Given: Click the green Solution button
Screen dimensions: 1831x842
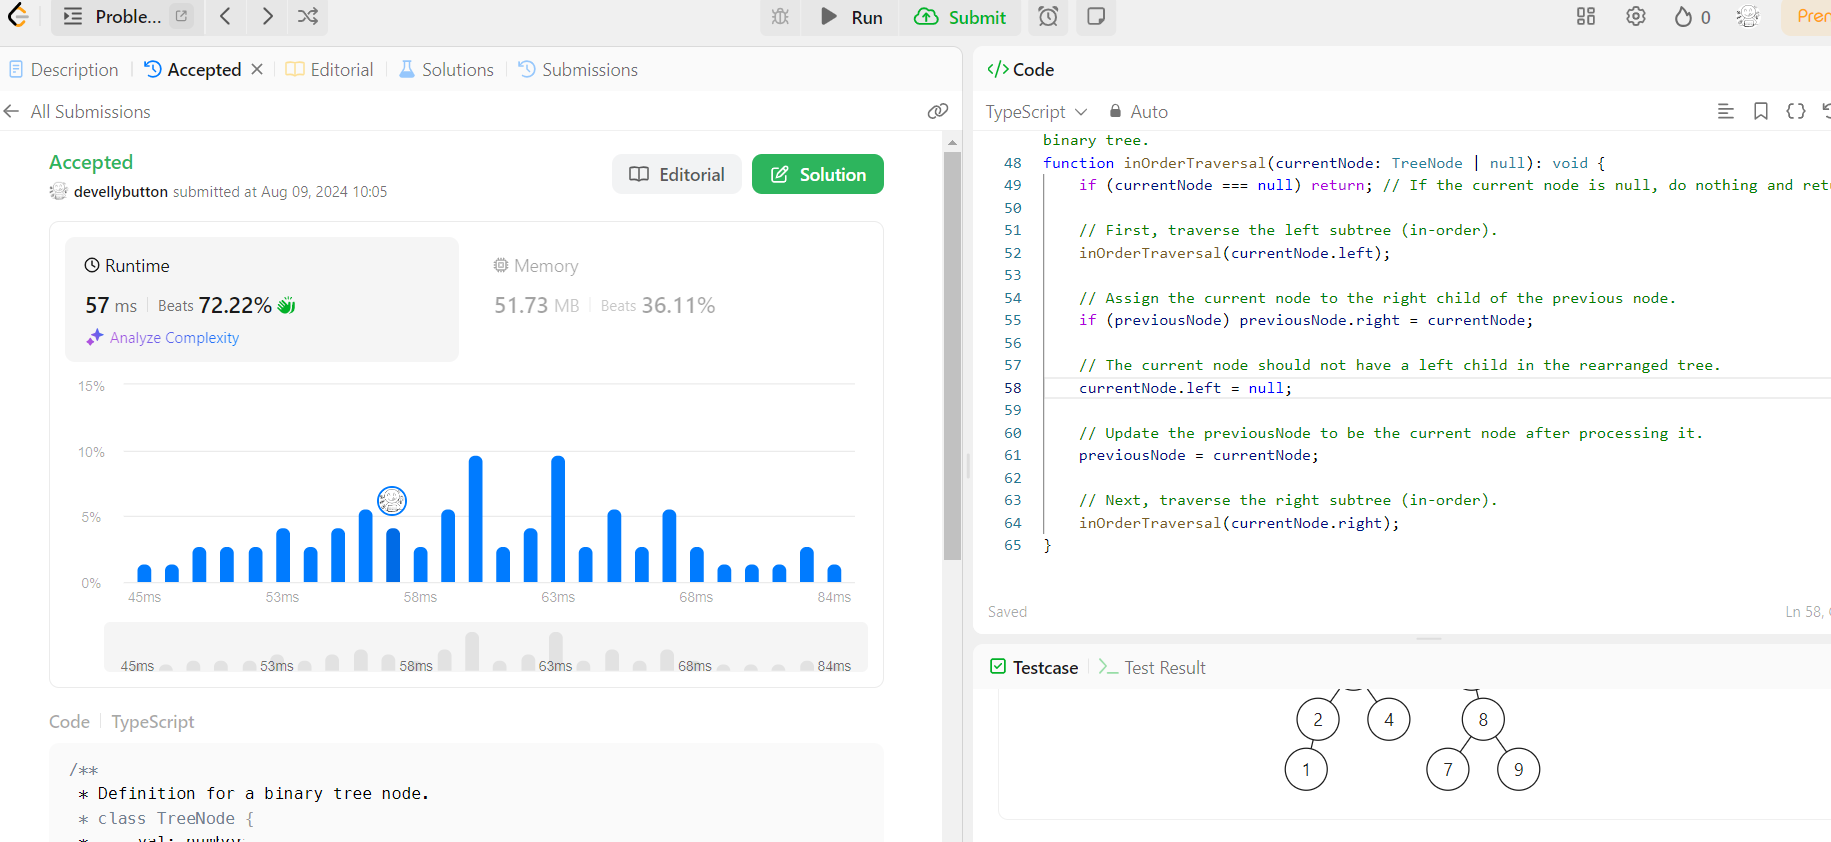Looking at the screenshot, I should pos(818,174).
